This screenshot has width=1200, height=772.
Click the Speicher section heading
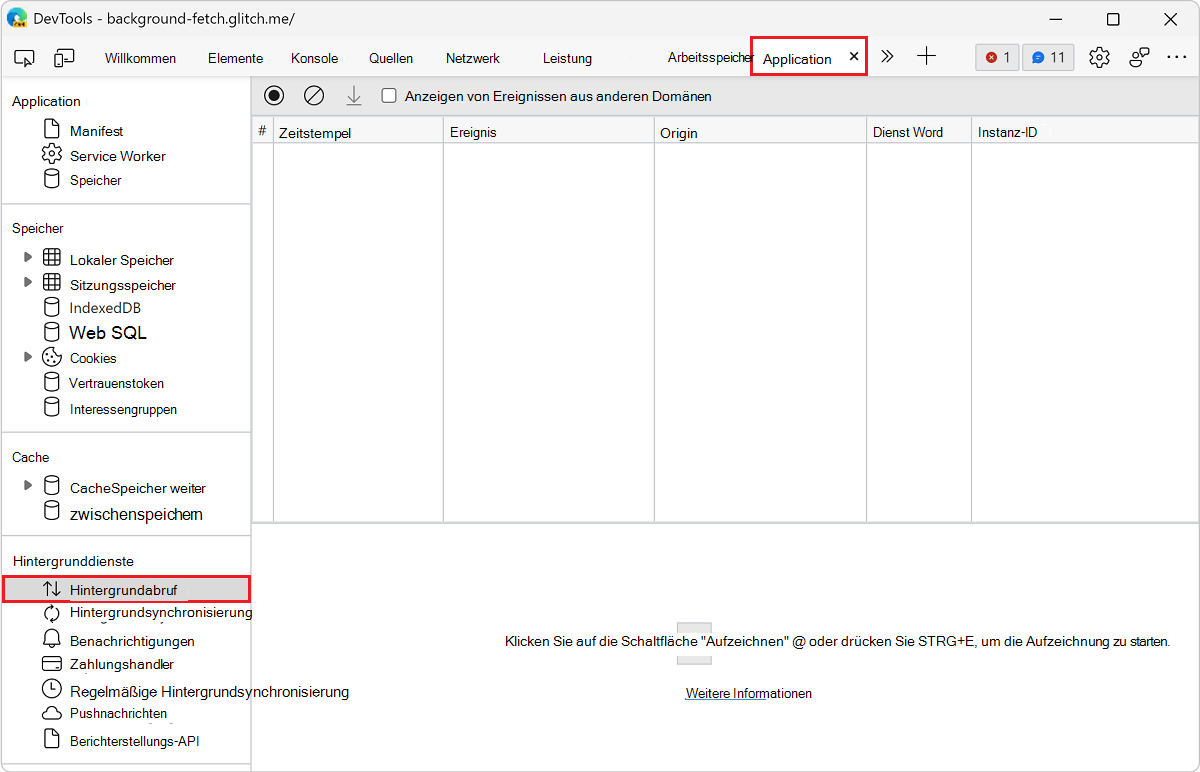click(x=38, y=228)
